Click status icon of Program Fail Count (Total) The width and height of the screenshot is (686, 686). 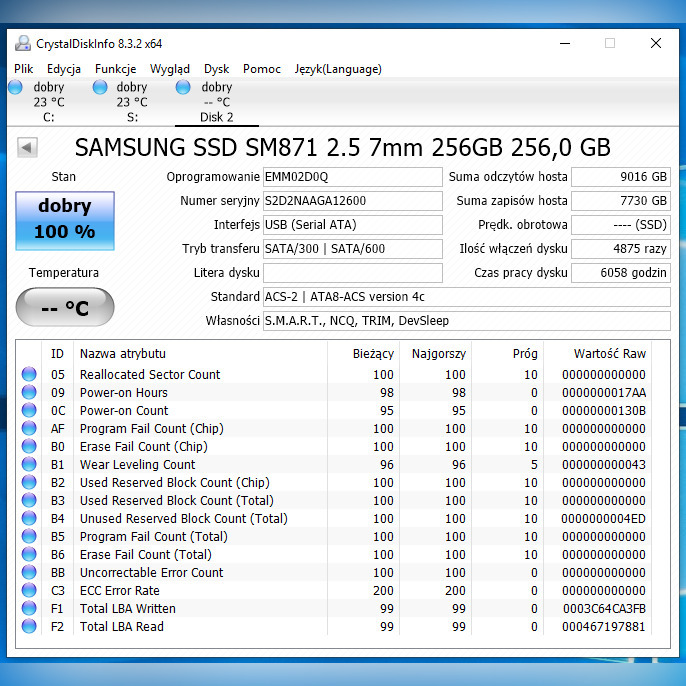[x=29, y=536]
